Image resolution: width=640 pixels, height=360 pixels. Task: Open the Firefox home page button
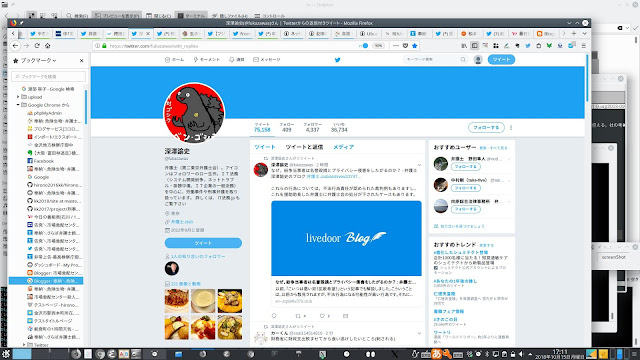(x=48, y=46)
